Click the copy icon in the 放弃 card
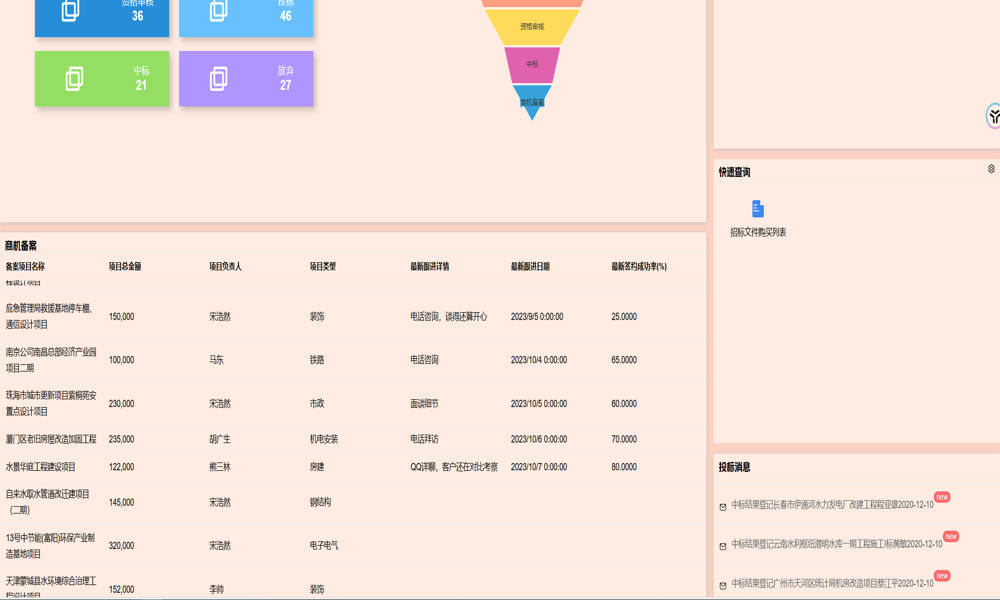1000x600 pixels. click(218, 79)
